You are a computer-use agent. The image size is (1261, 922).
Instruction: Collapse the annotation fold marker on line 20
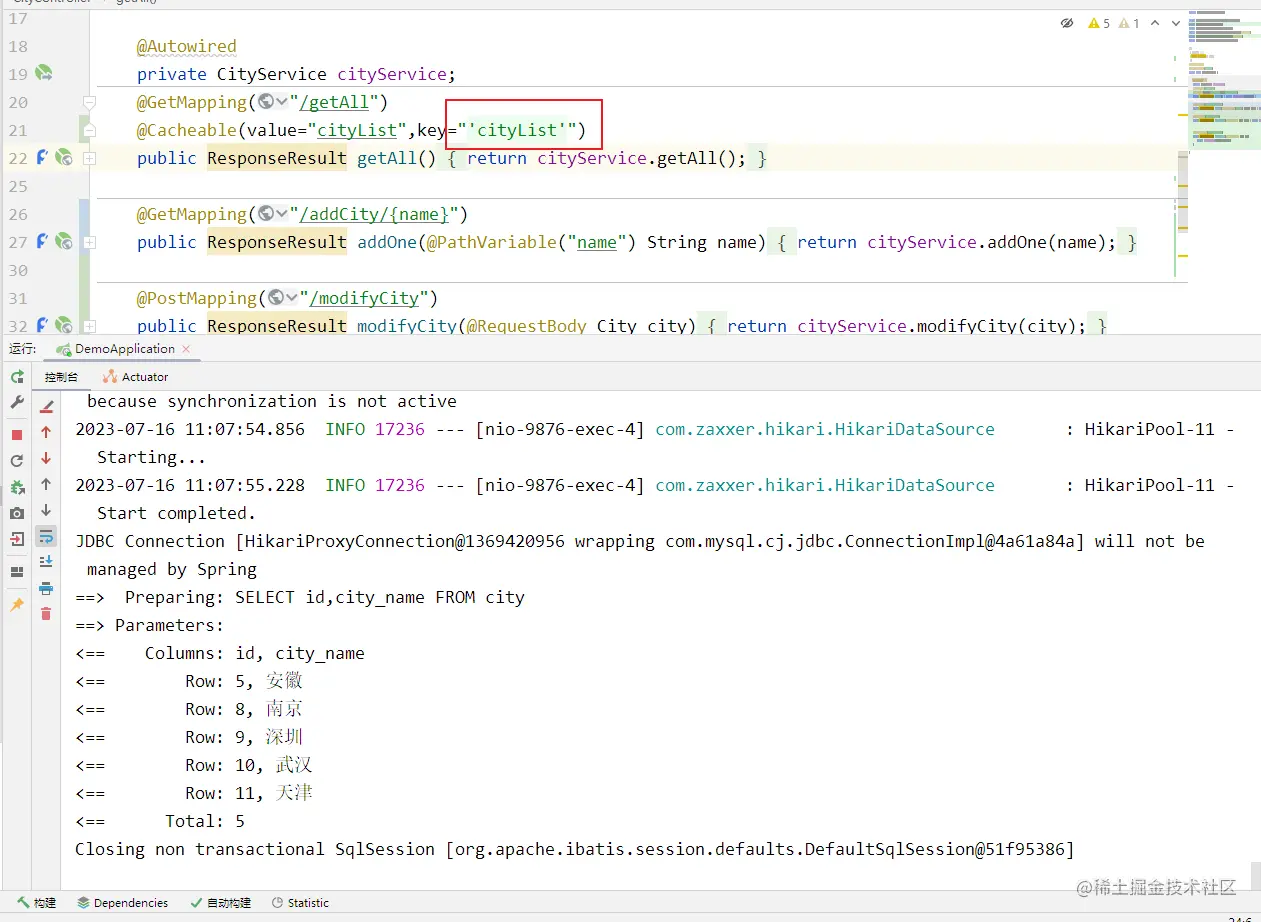click(x=89, y=102)
